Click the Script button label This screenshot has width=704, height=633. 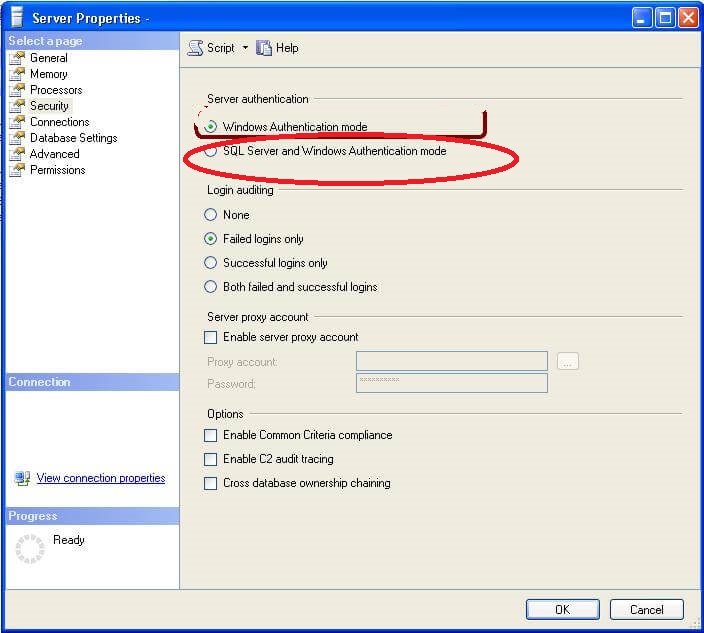[x=220, y=48]
